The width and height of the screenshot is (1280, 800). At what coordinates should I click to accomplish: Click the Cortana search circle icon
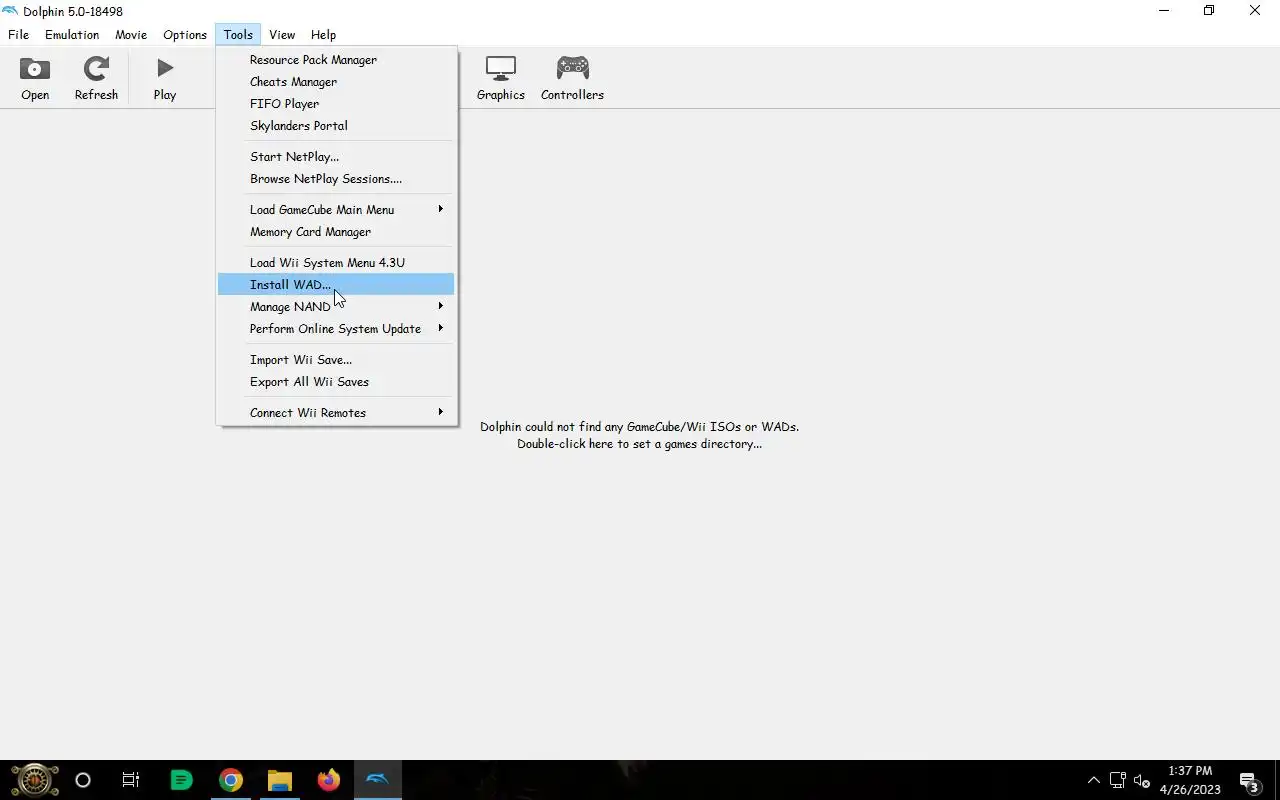83,780
